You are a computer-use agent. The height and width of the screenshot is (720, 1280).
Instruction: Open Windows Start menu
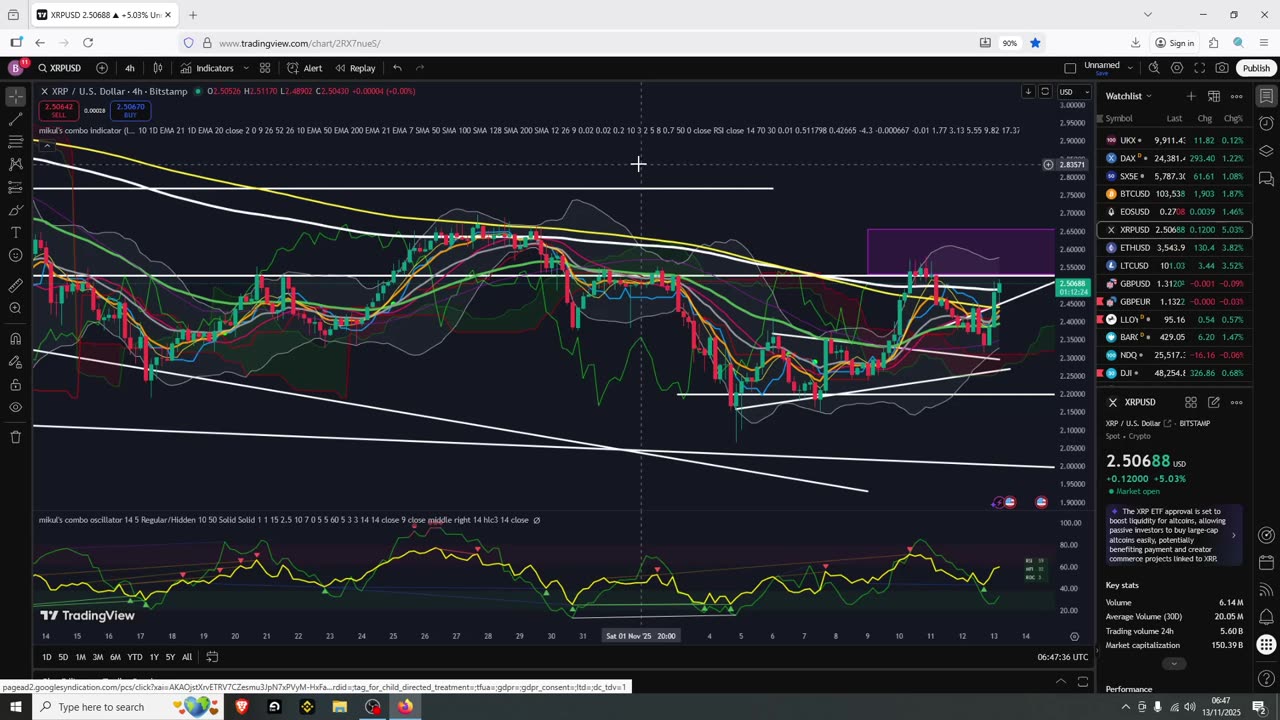(15, 707)
